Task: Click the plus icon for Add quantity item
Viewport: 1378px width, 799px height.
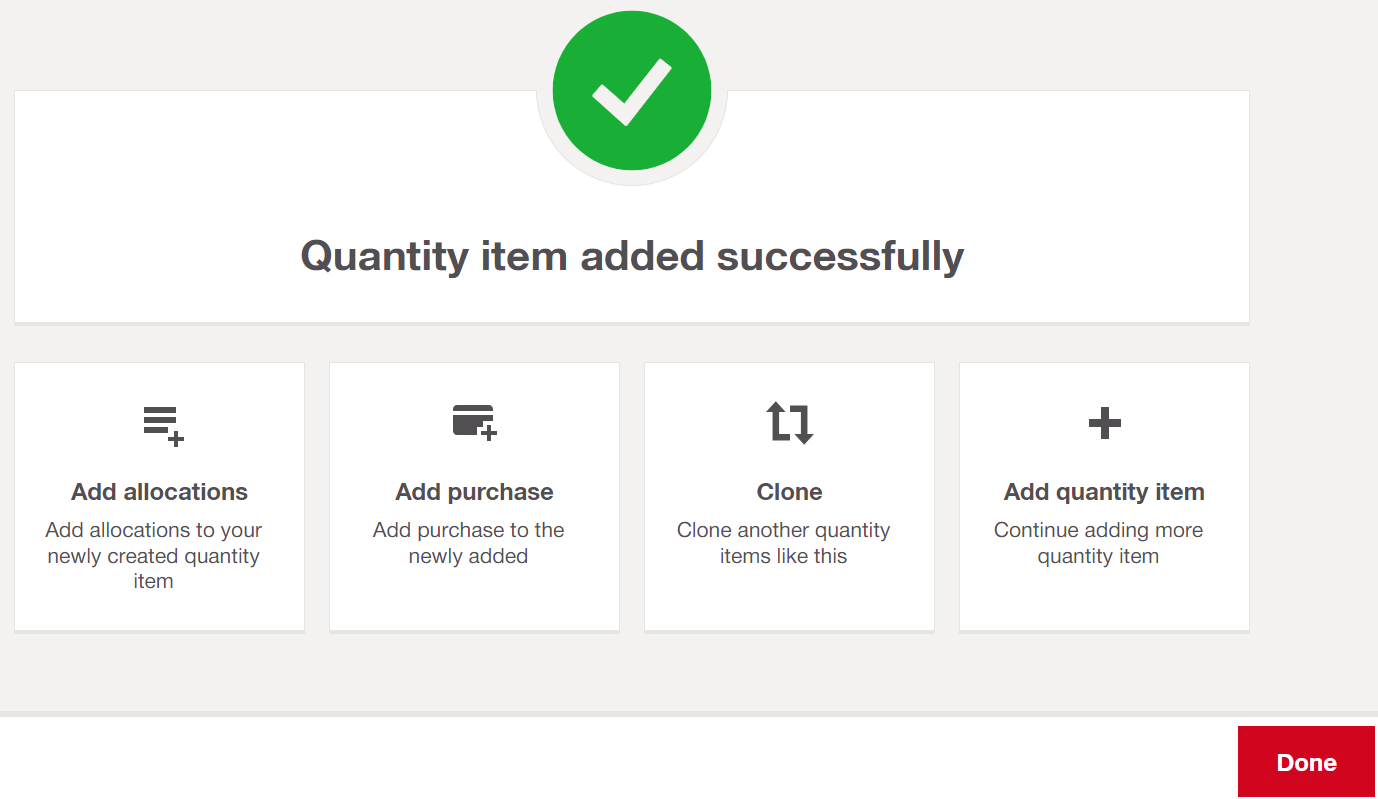Action: 1104,423
